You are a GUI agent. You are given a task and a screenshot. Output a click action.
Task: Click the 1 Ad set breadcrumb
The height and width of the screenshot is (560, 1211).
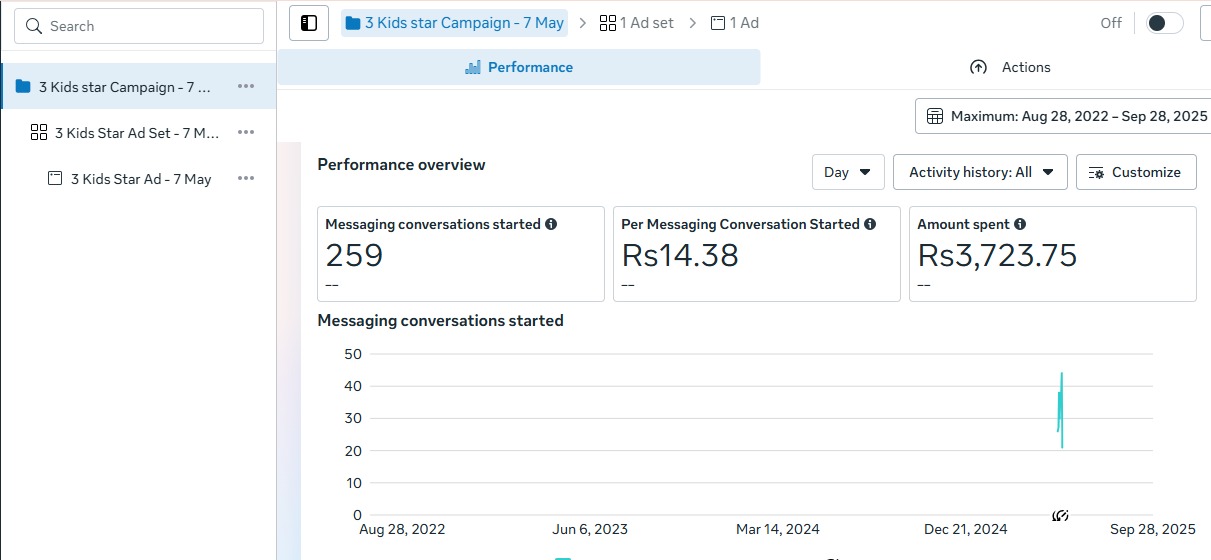637,23
